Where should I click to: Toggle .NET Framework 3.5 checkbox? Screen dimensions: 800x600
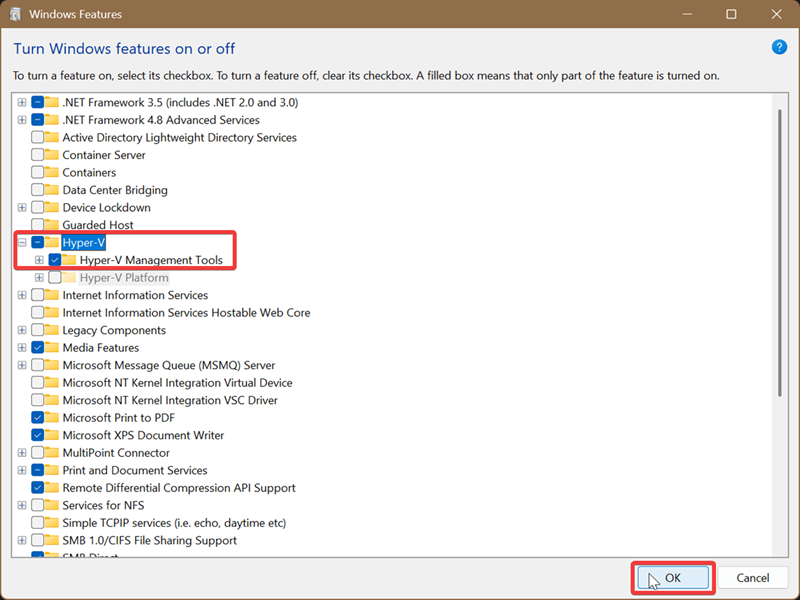click(37, 102)
